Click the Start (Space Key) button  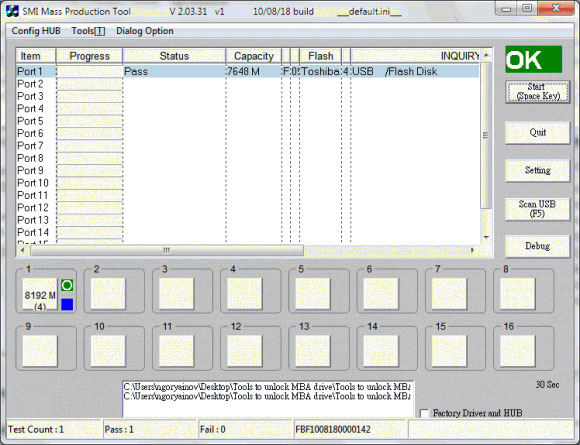537,91
